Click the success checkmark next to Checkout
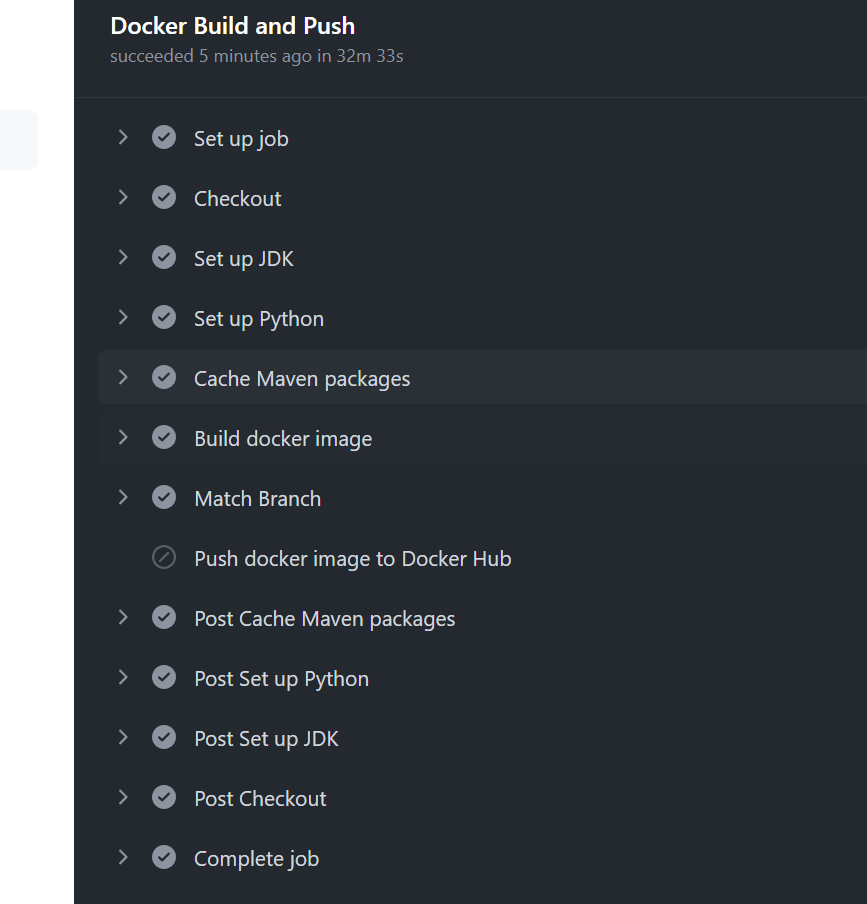Viewport: 867px width, 904px height. point(164,198)
